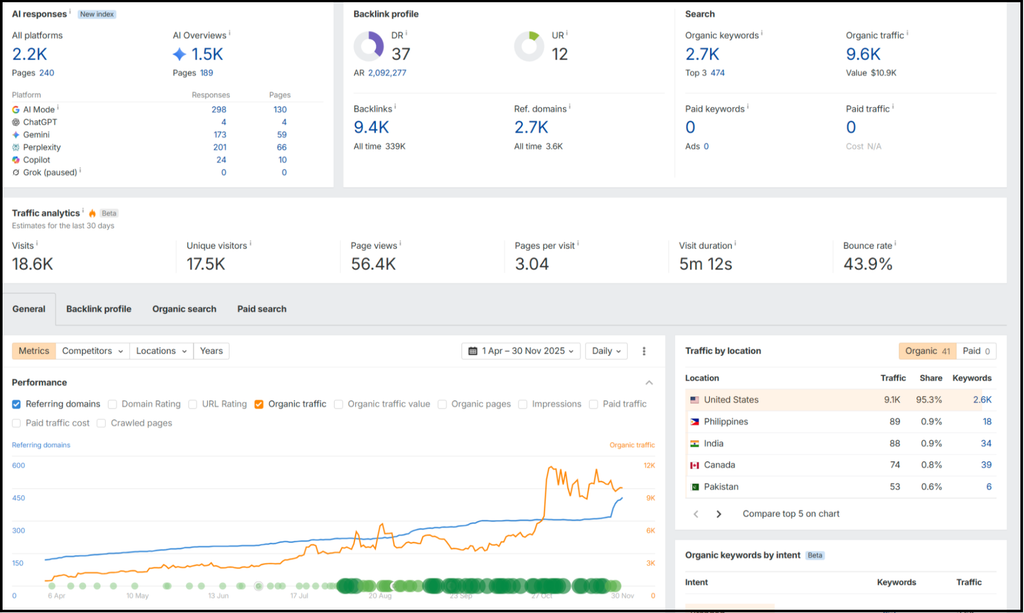The image size is (1024, 613).
Task: Switch to the Paid search tab
Action: click(262, 309)
